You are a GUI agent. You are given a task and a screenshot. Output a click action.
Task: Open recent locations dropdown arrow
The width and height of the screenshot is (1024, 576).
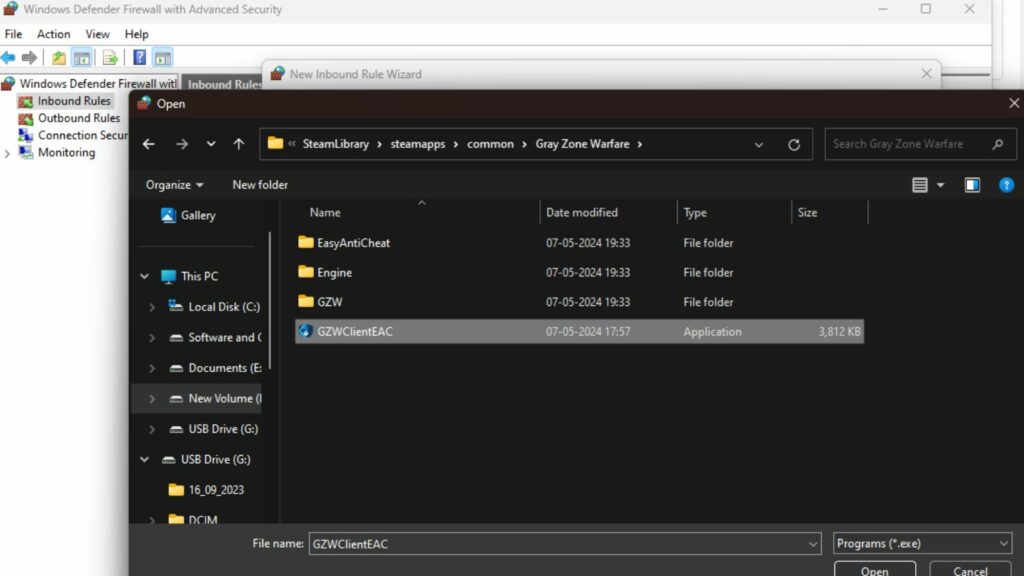[x=211, y=144]
